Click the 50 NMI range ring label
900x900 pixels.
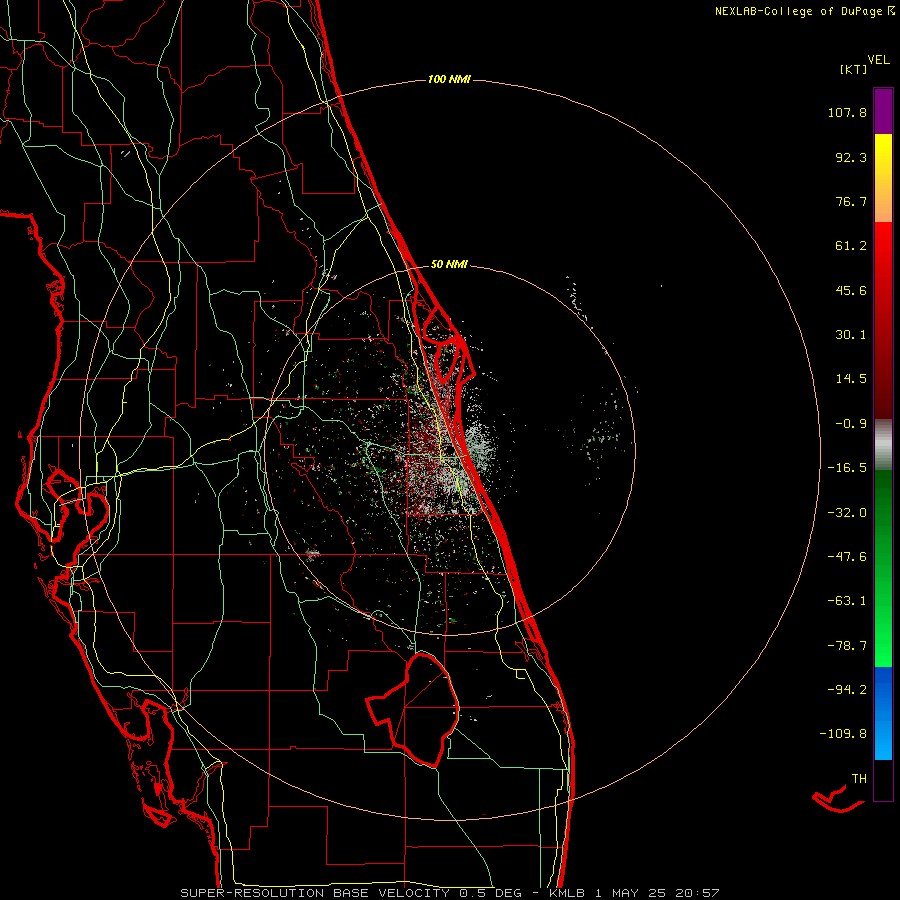point(449,265)
